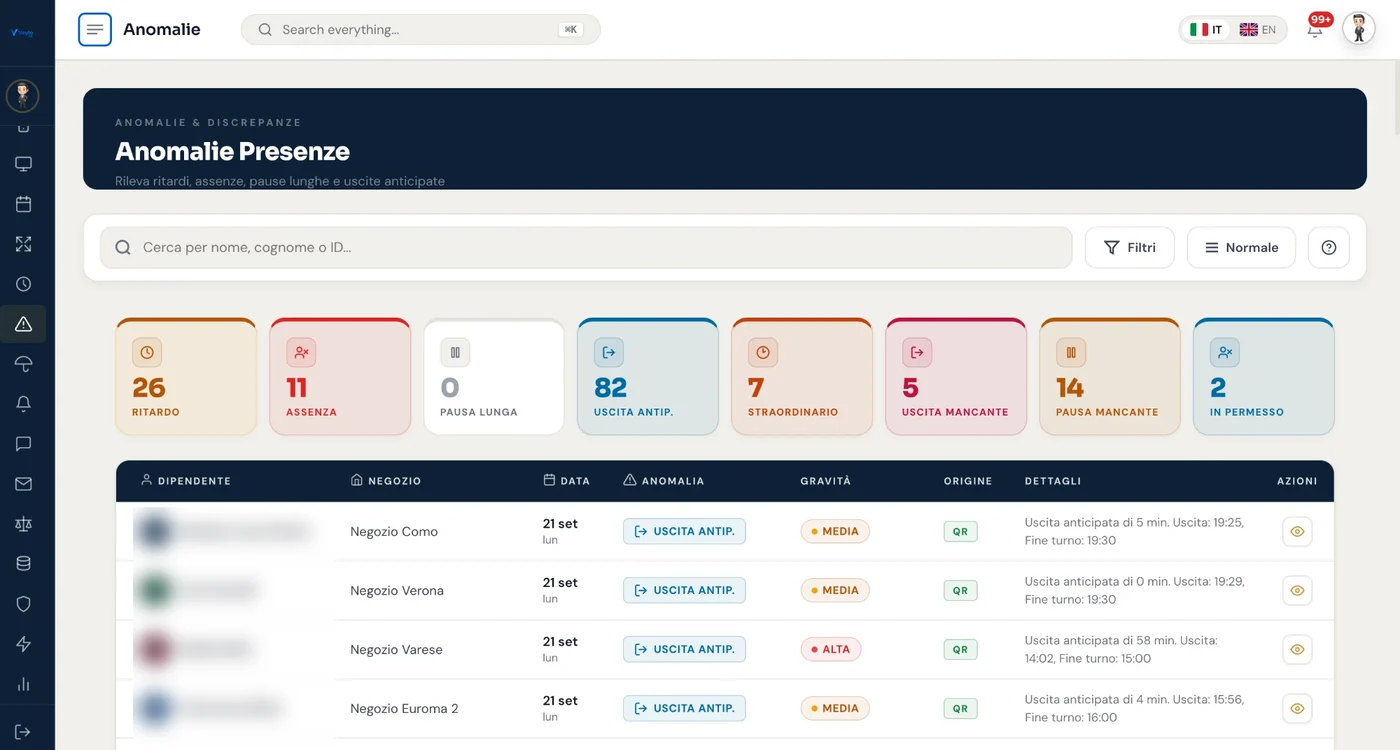Click the shield icon in sidebar
The height and width of the screenshot is (750, 1400).
point(23,604)
